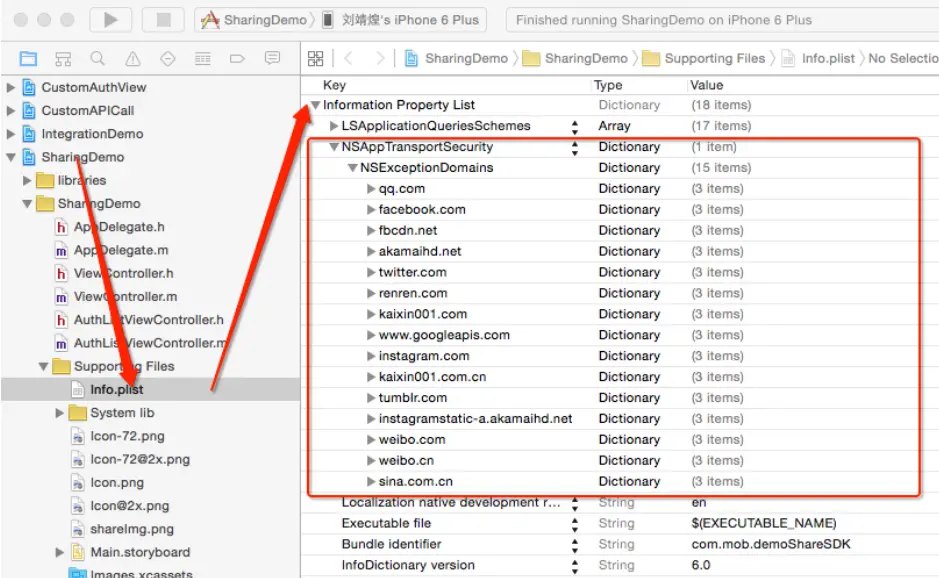This screenshot has width=939, height=578.
Task: Open the Report navigator speech bubble icon
Action: click(x=272, y=58)
